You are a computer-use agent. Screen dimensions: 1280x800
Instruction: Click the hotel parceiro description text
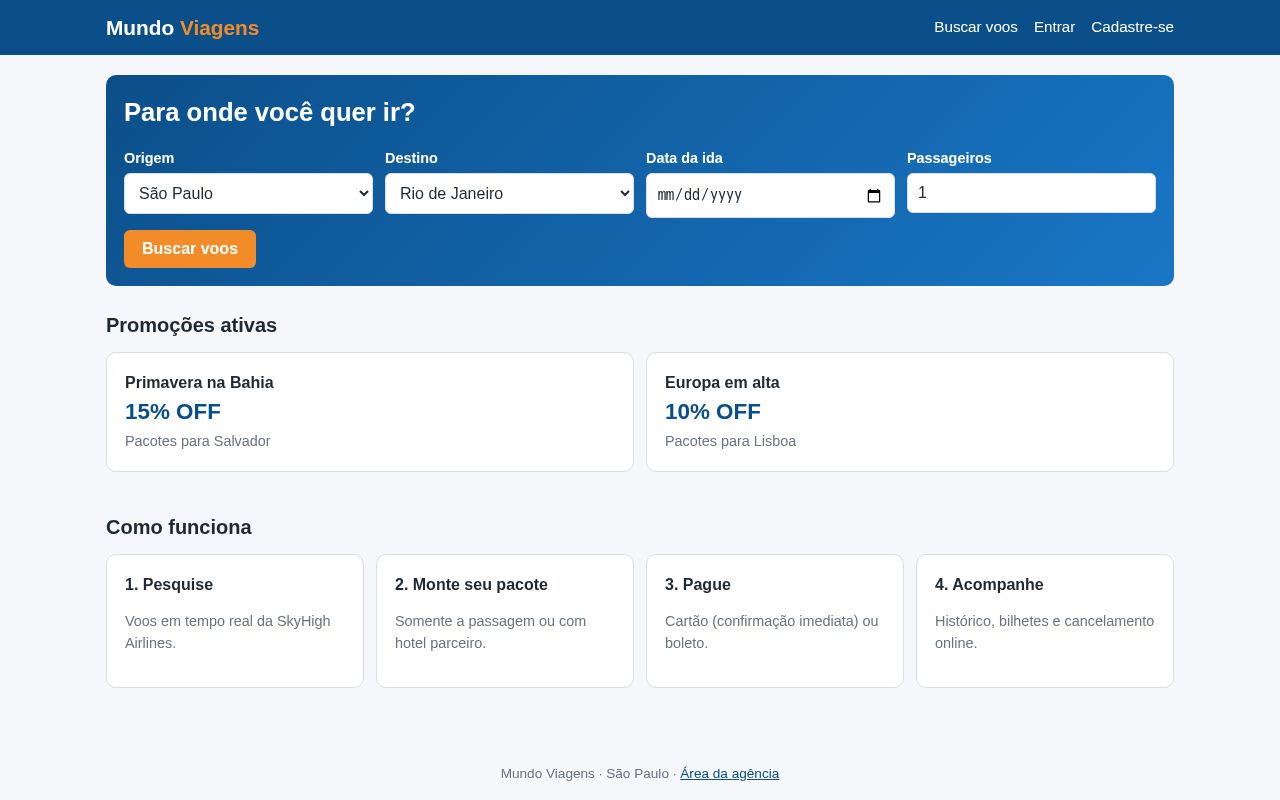click(x=491, y=632)
